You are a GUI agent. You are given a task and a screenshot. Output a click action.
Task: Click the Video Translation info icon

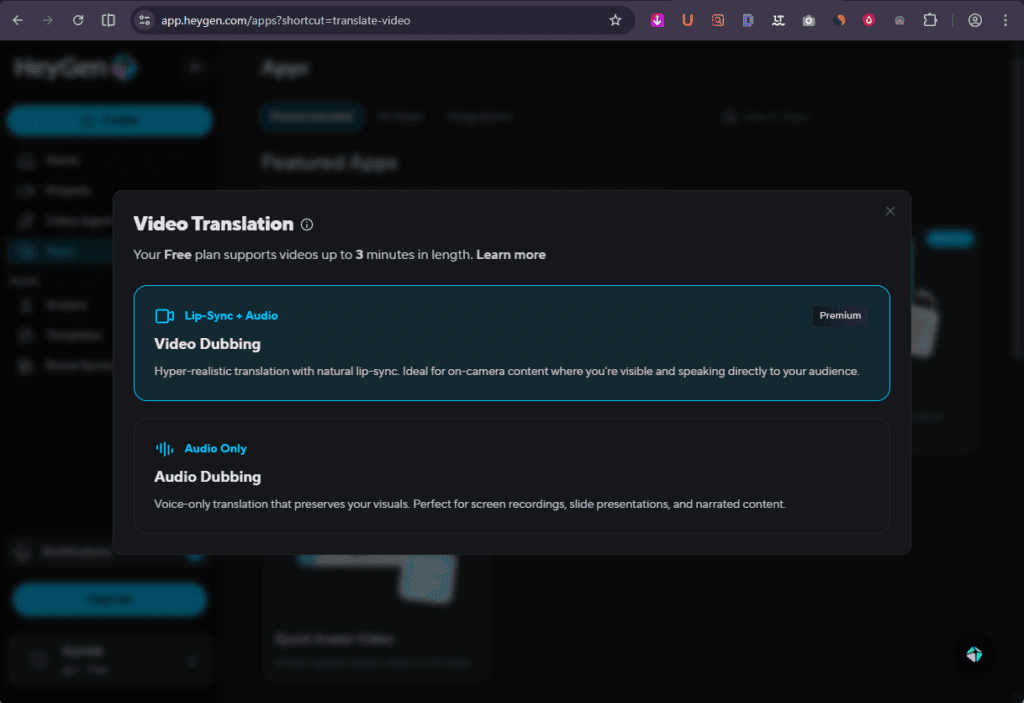[x=307, y=225]
